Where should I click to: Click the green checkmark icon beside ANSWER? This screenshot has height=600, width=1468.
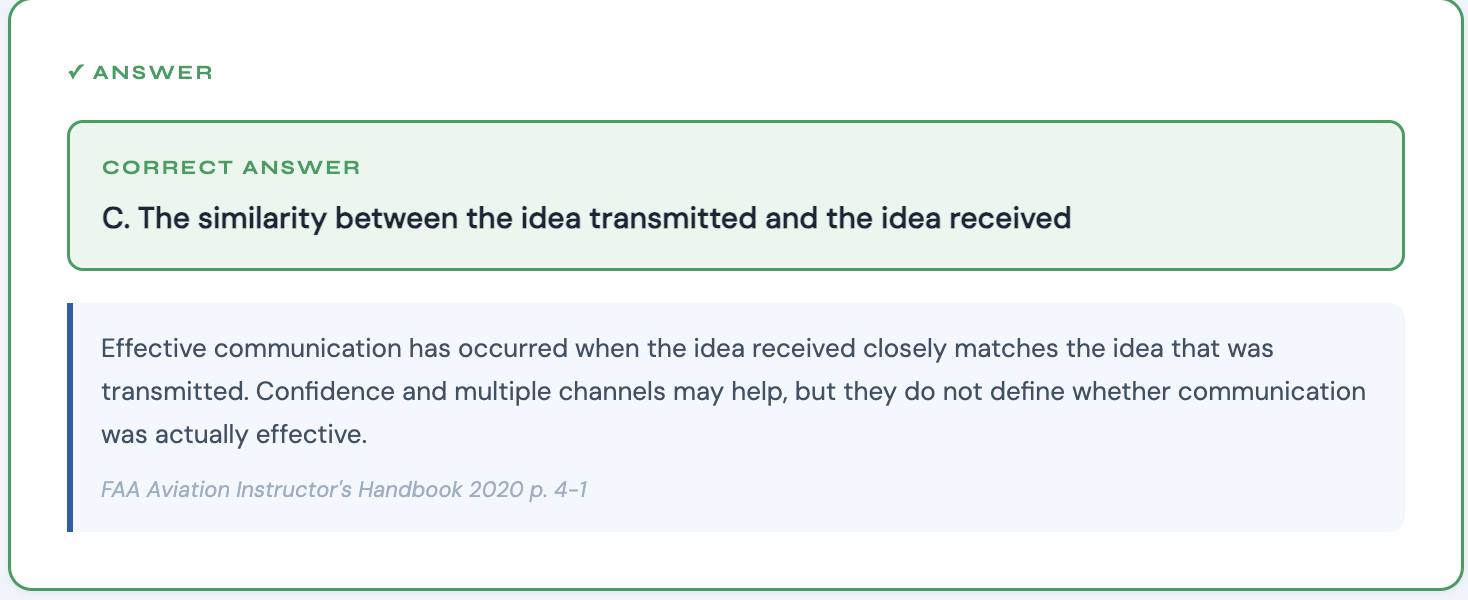(x=75, y=72)
